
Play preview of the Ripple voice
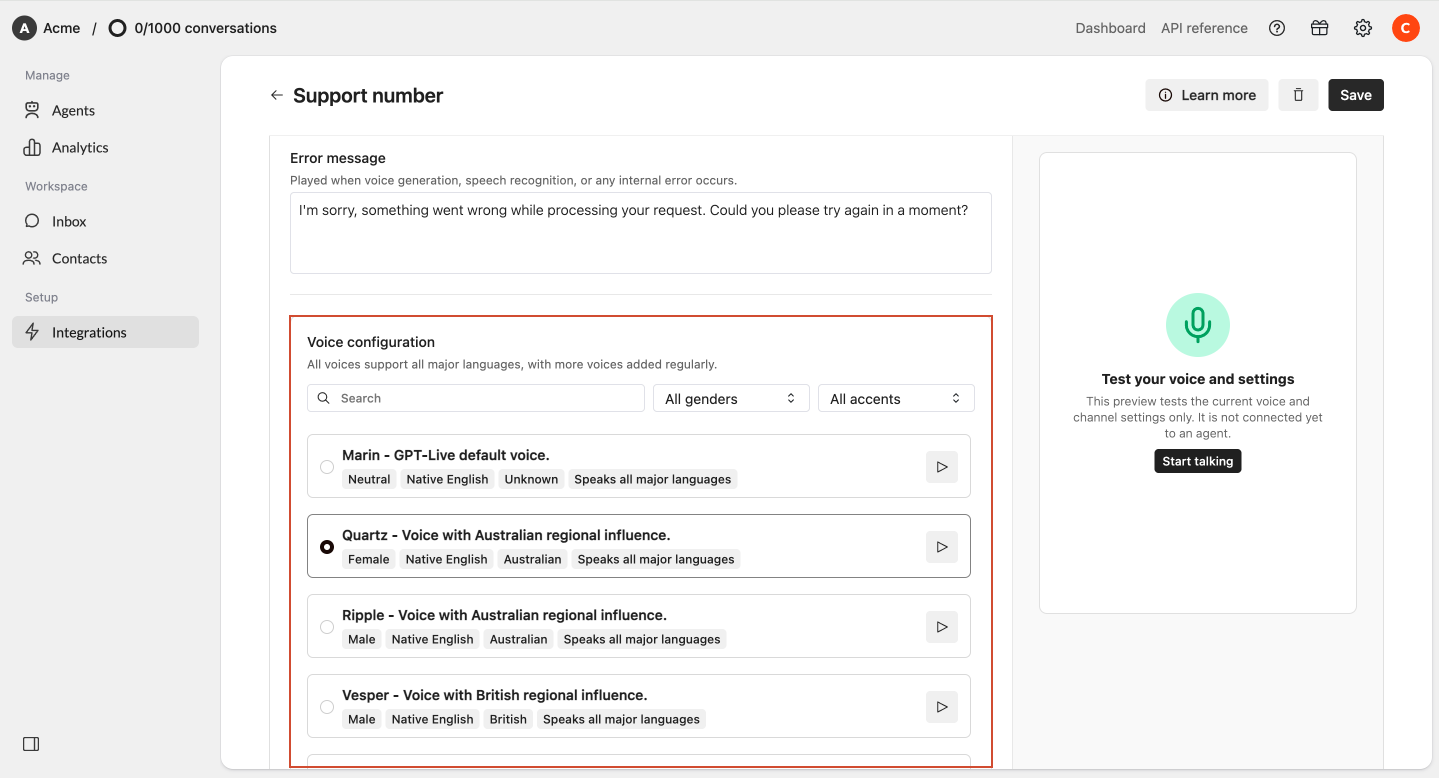pos(942,626)
